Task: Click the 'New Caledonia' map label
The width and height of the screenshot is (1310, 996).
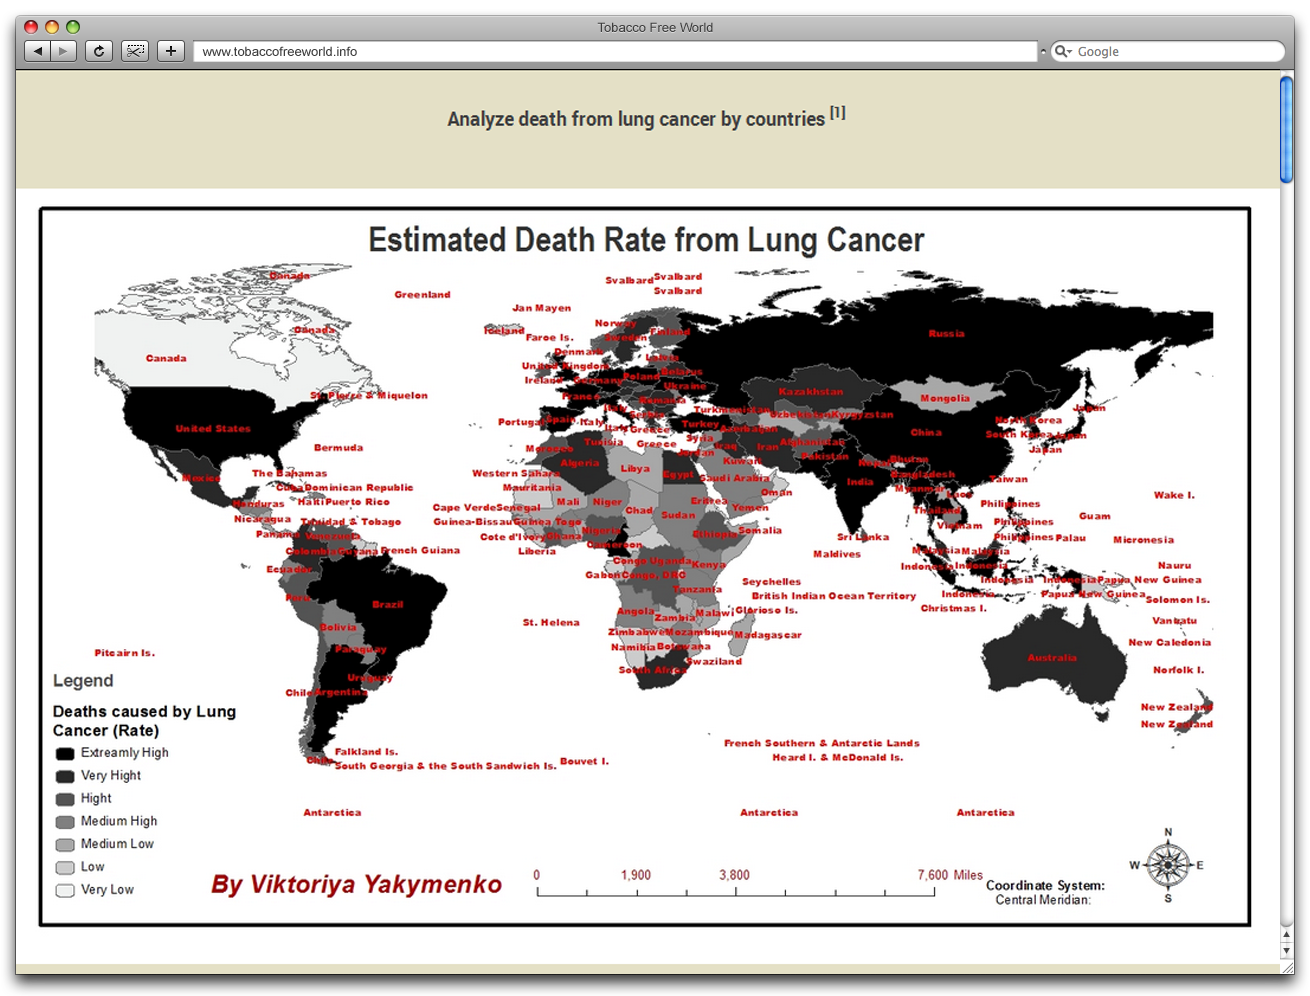Action: point(1170,643)
